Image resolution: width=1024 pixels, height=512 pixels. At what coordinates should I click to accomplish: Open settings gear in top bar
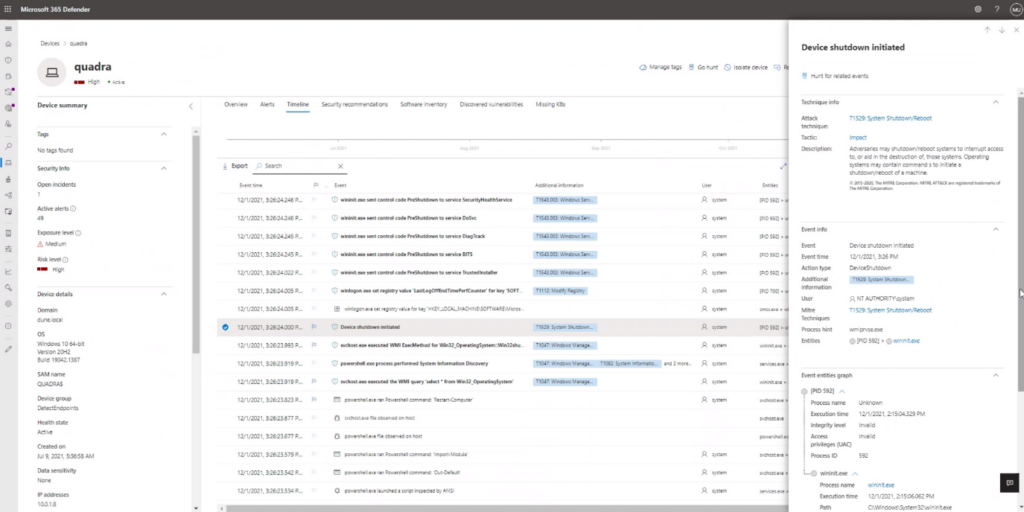[978, 9]
